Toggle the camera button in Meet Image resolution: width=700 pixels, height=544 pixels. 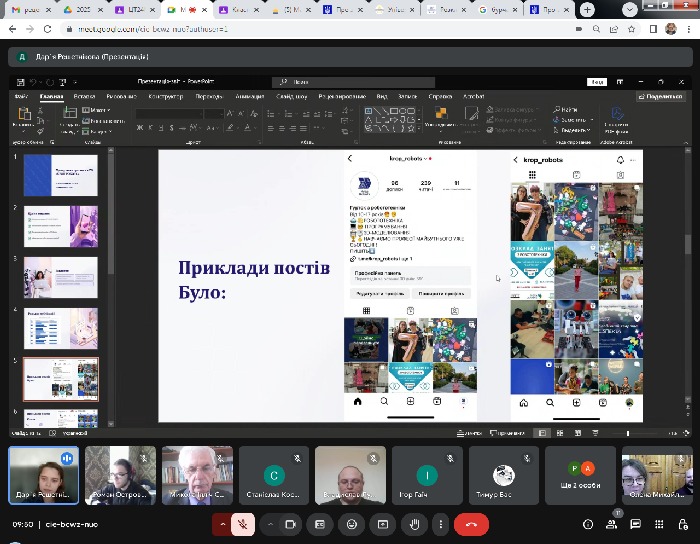(x=291, y=523)
